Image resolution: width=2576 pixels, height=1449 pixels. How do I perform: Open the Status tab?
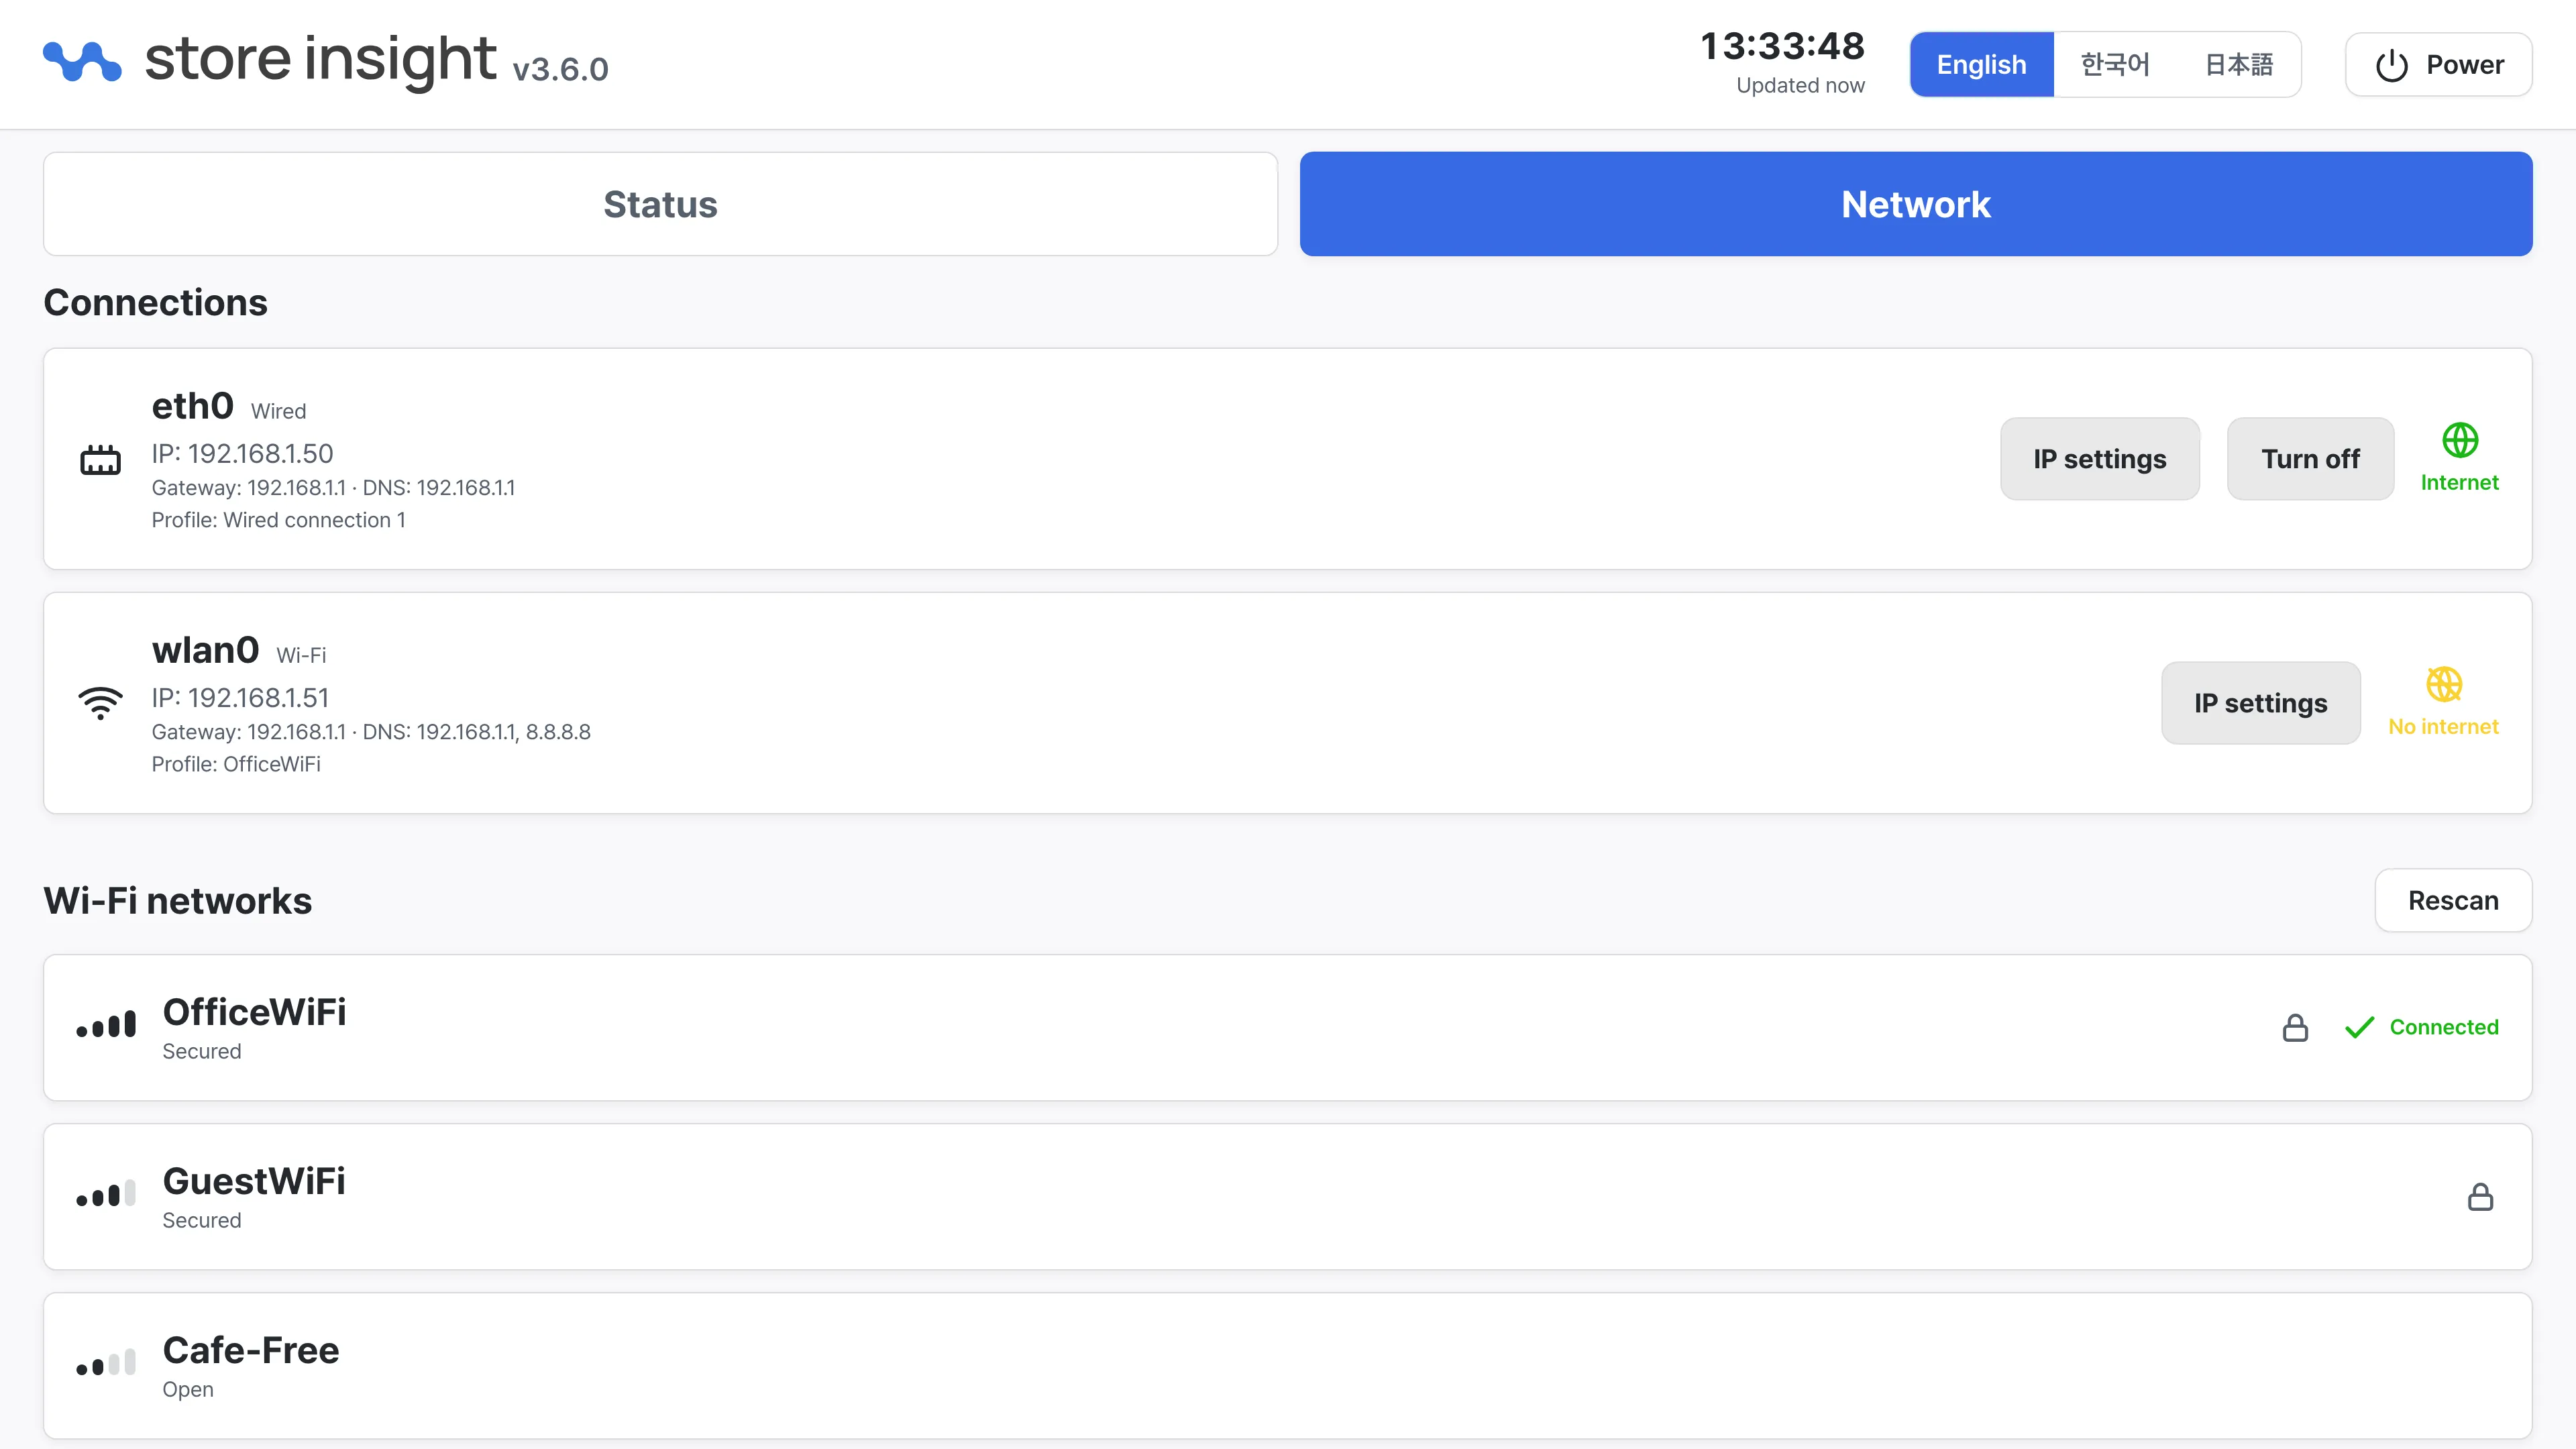(660, 204)
